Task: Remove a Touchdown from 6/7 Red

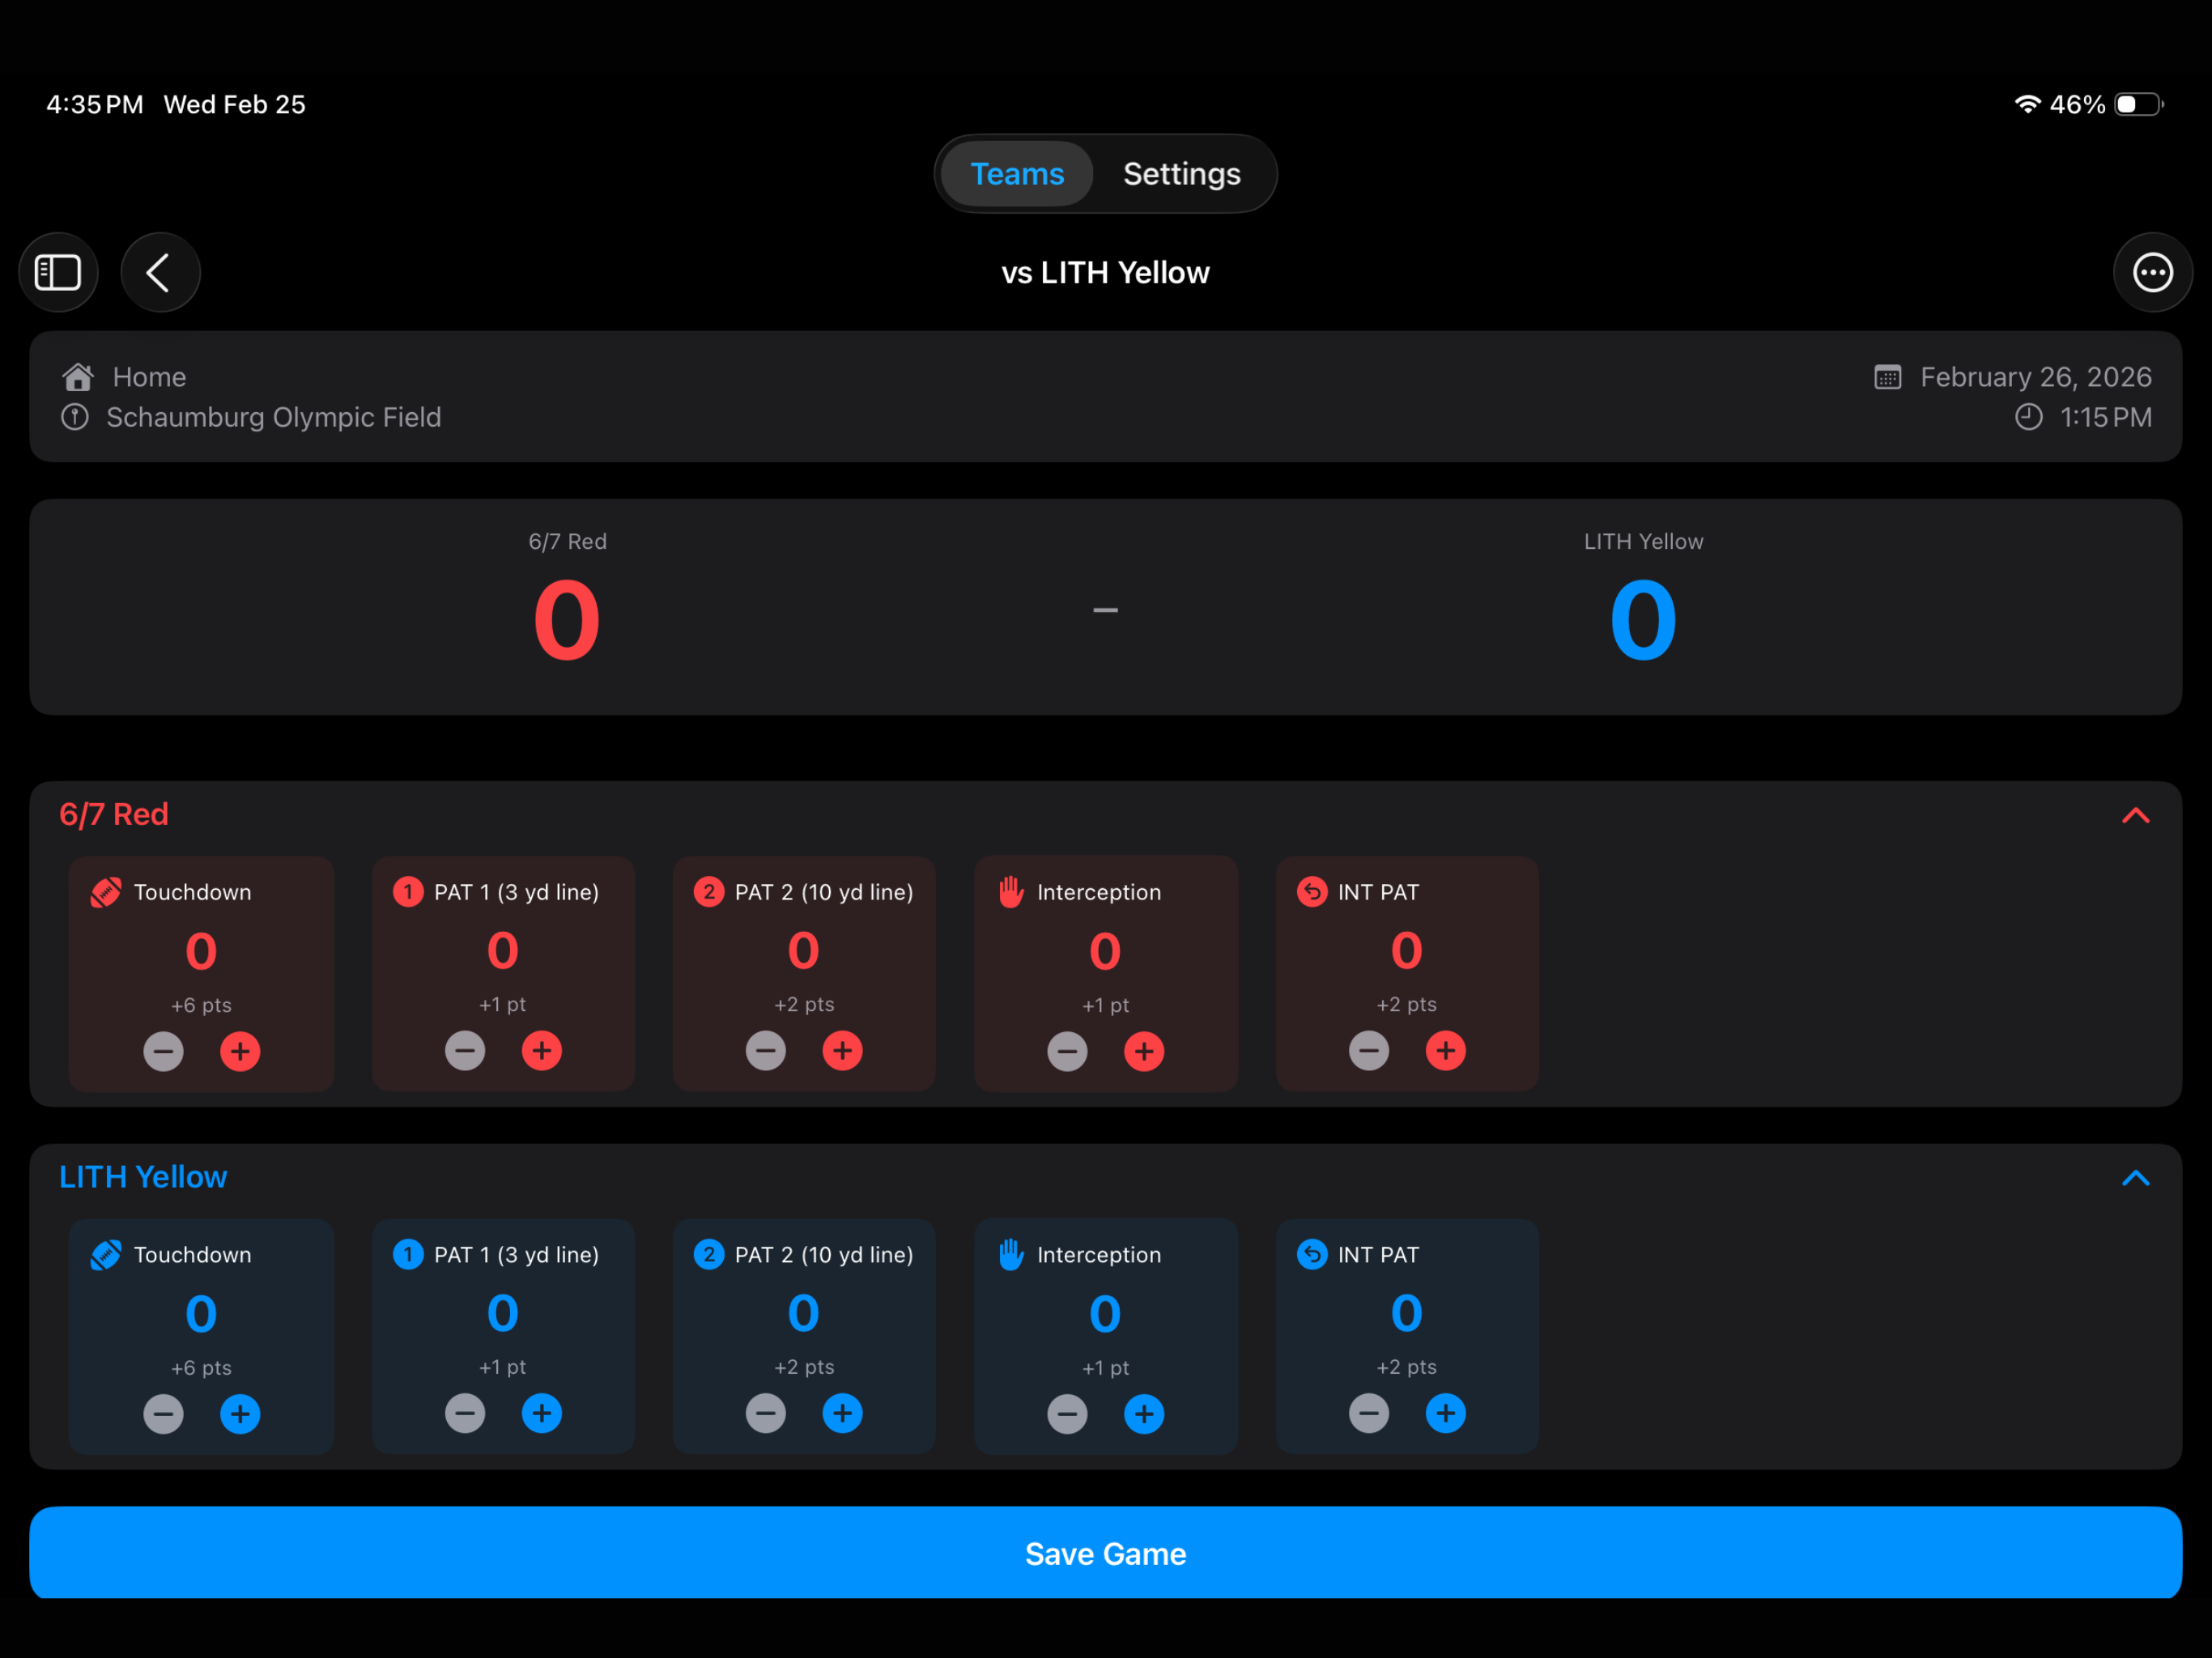Action: 163,1051
